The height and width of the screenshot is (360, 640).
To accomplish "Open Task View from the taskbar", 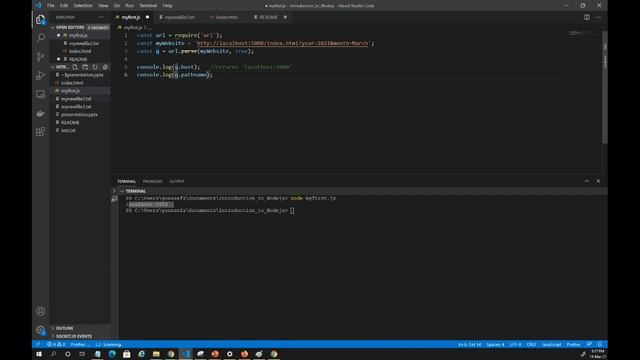I will pos(82,354).
